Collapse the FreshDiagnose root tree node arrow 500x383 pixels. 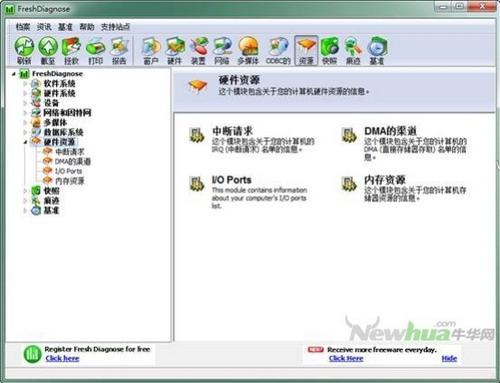13,74
